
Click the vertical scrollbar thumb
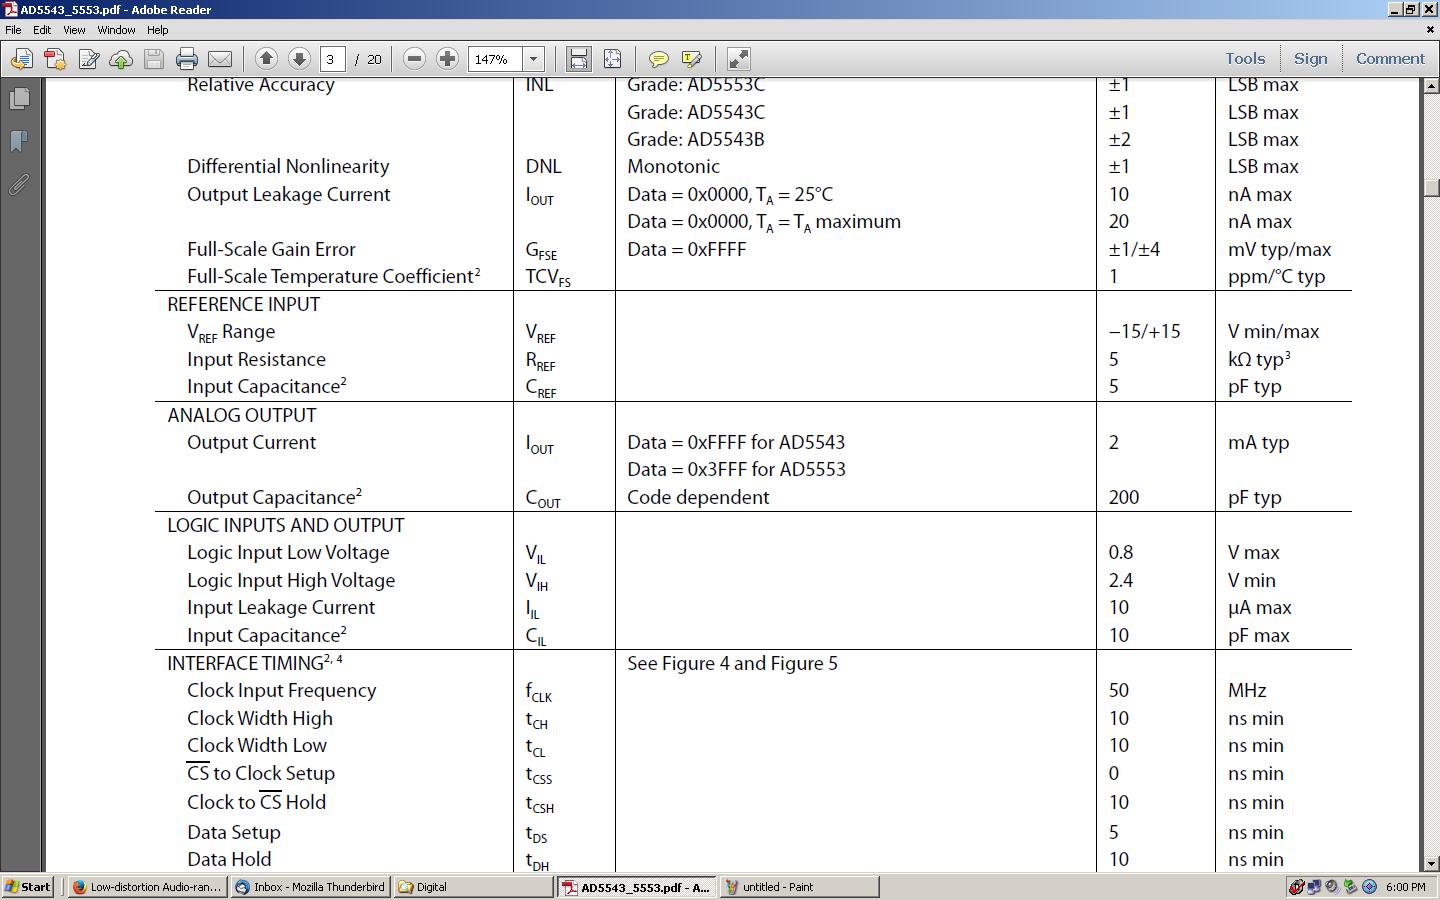[1431, 187]
